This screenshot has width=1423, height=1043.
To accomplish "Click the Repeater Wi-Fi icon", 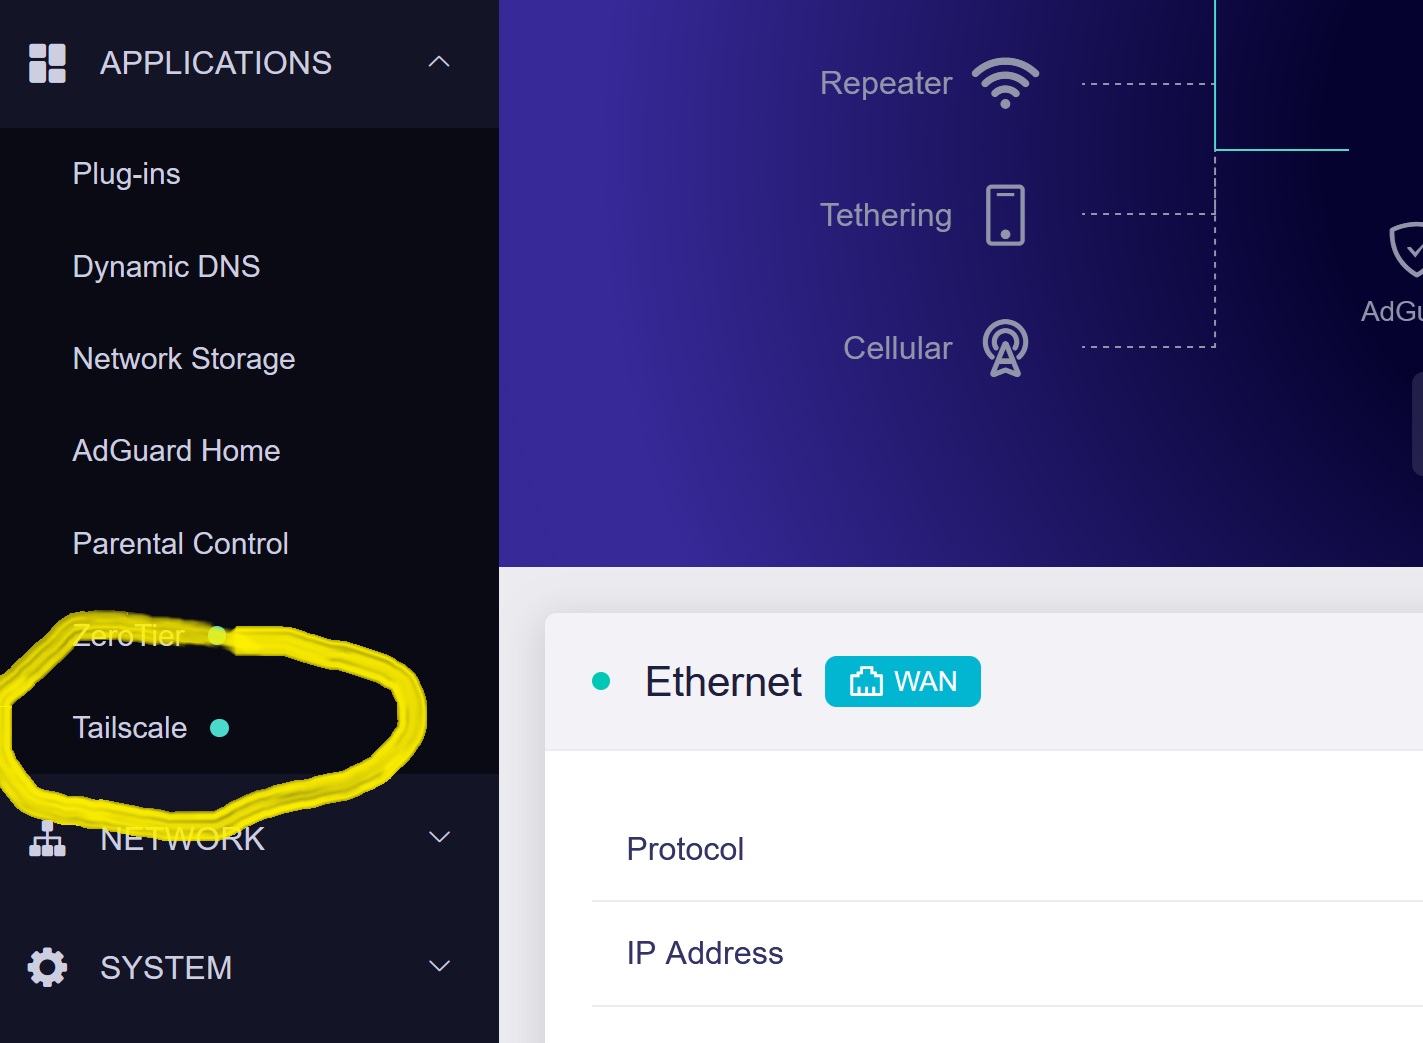I will 1005,82.
